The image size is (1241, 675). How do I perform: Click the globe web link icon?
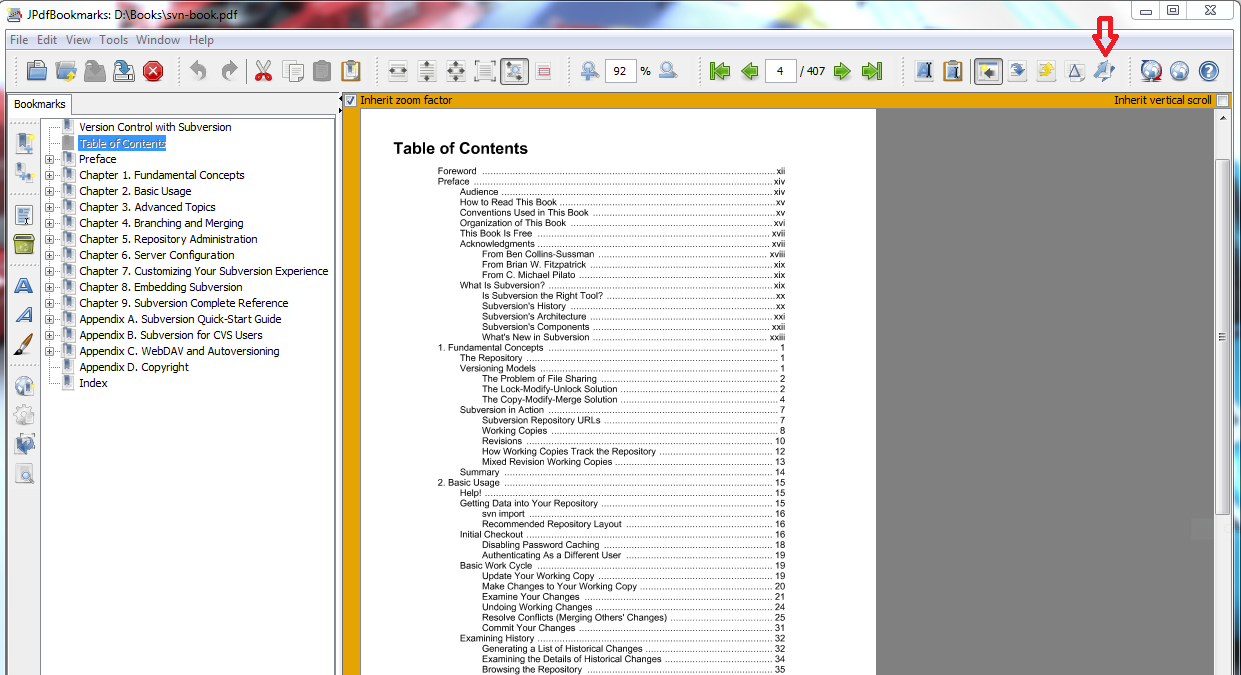[x=1180, y=71]
